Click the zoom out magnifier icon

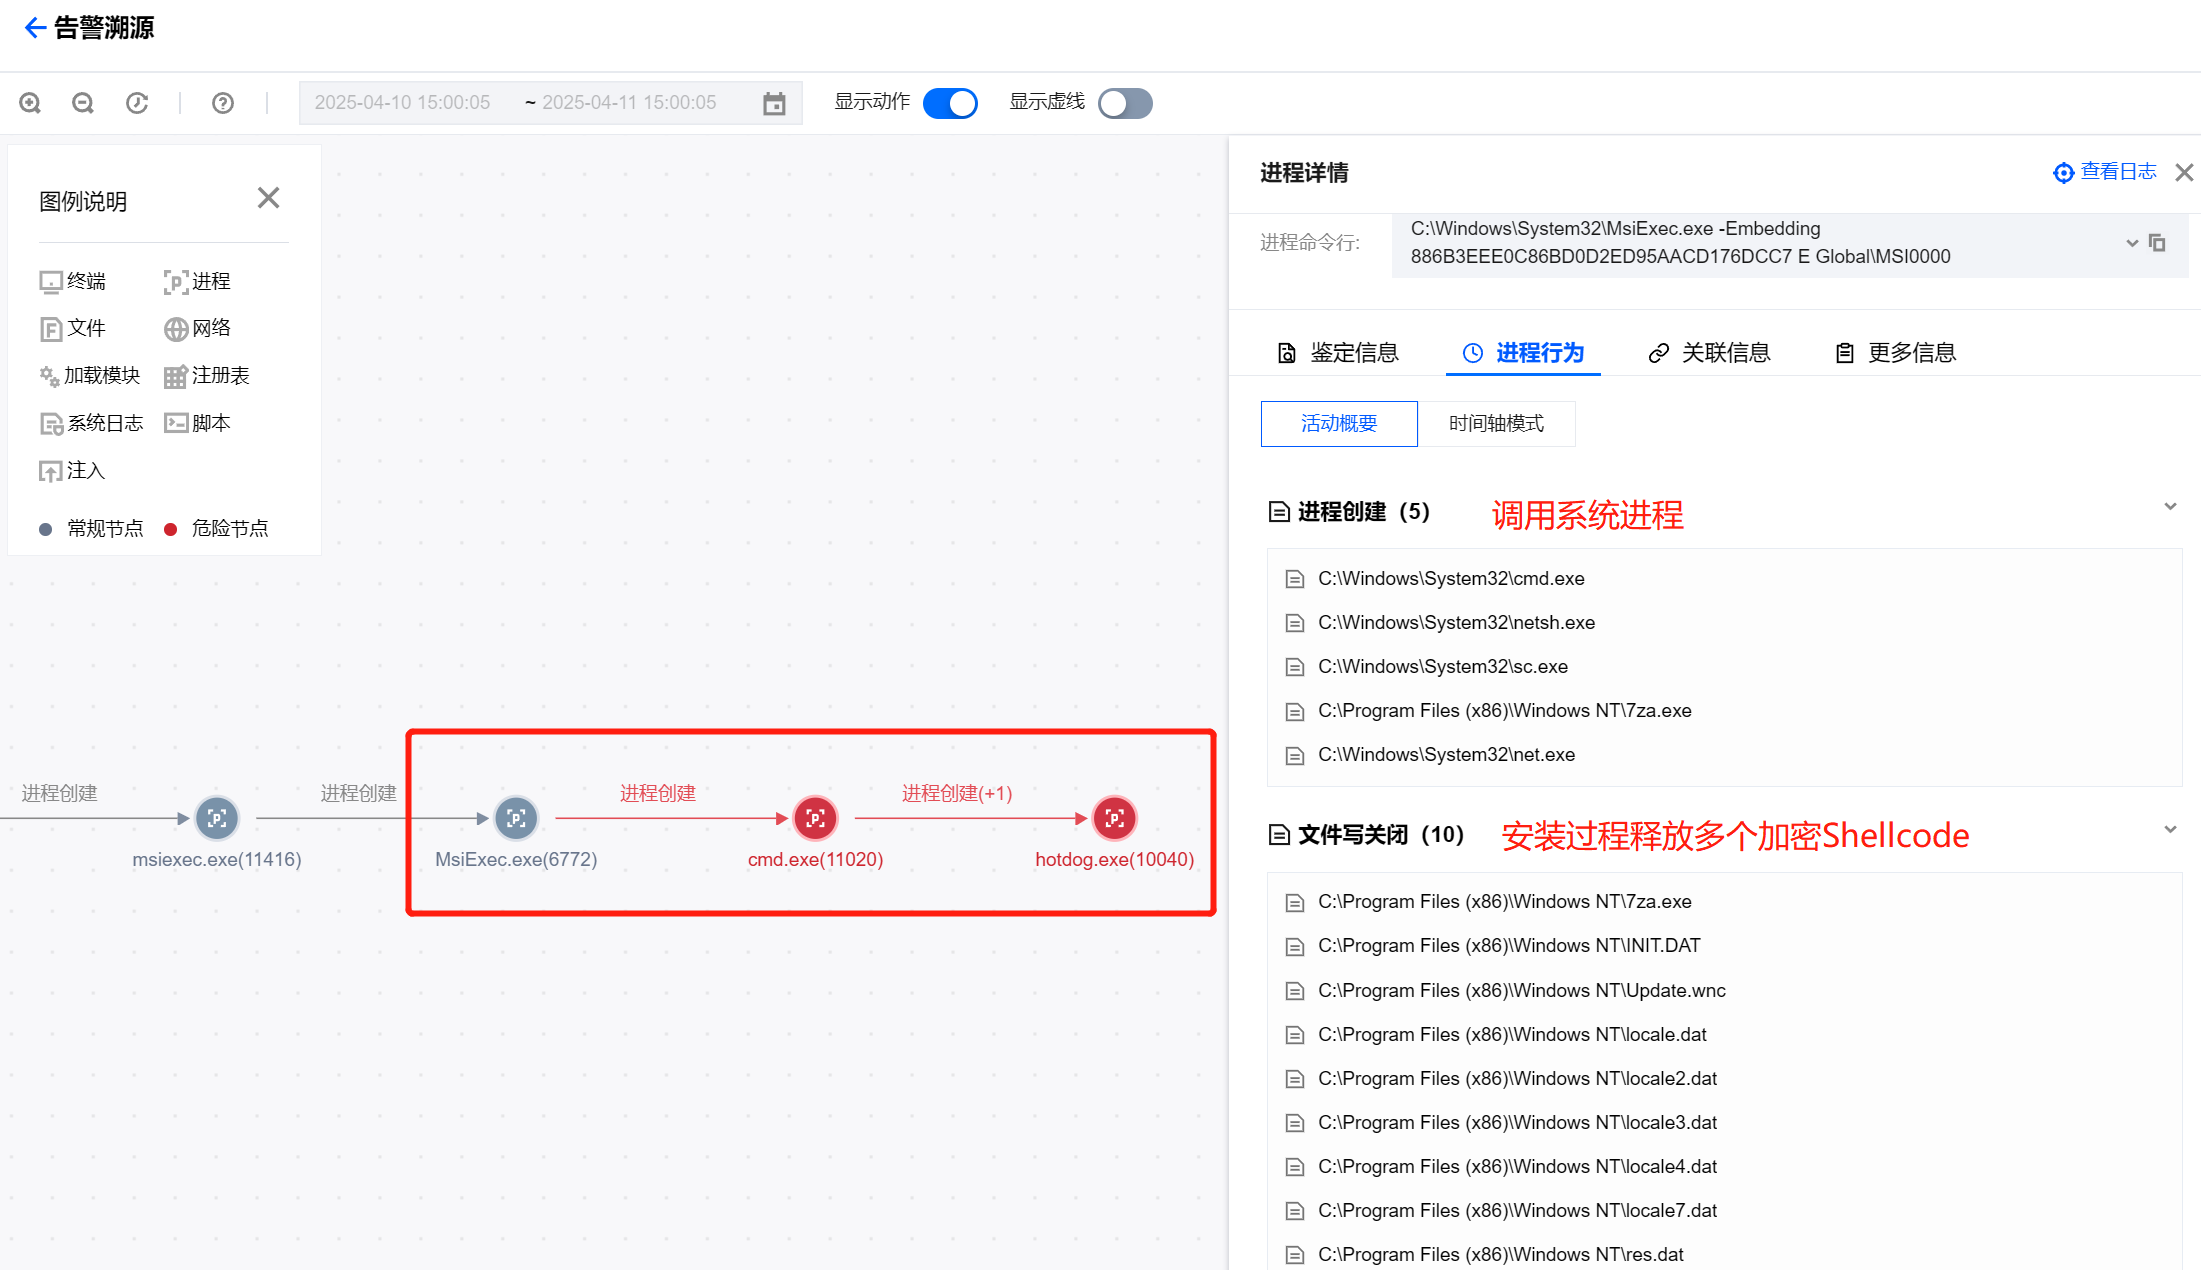(83, 103)
